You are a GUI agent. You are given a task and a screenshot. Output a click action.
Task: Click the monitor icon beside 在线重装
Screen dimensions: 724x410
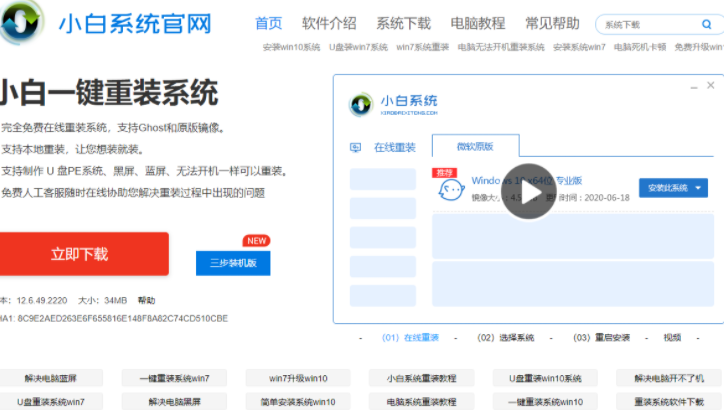pos(355,147)
